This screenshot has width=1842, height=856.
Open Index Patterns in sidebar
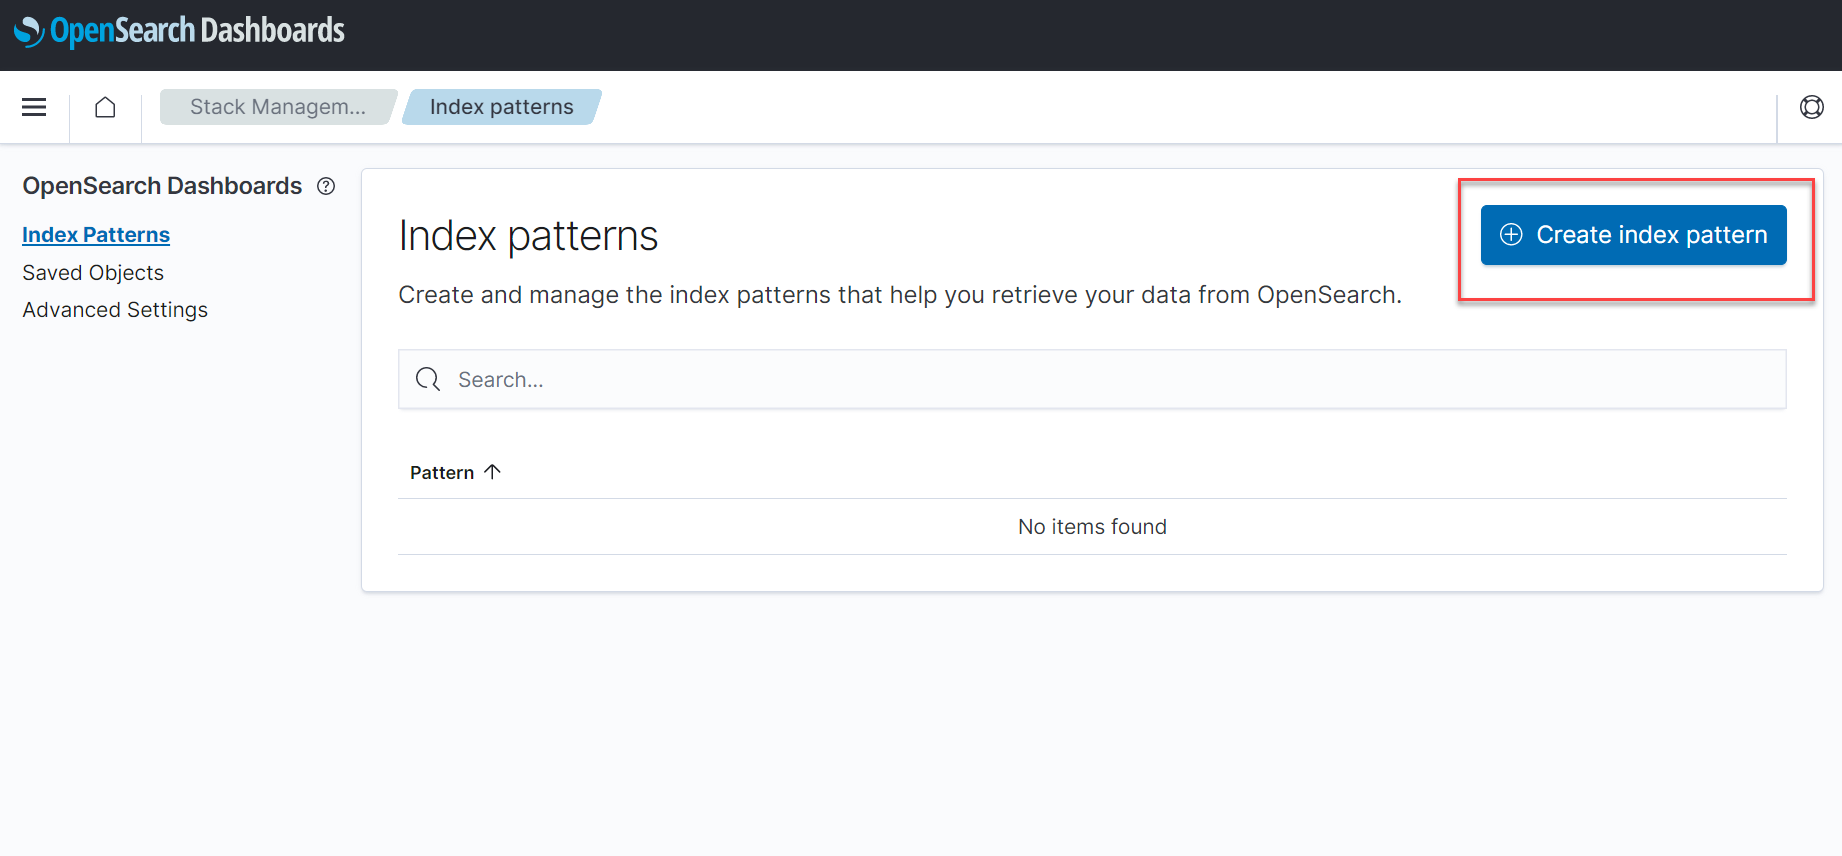point(96,235)
